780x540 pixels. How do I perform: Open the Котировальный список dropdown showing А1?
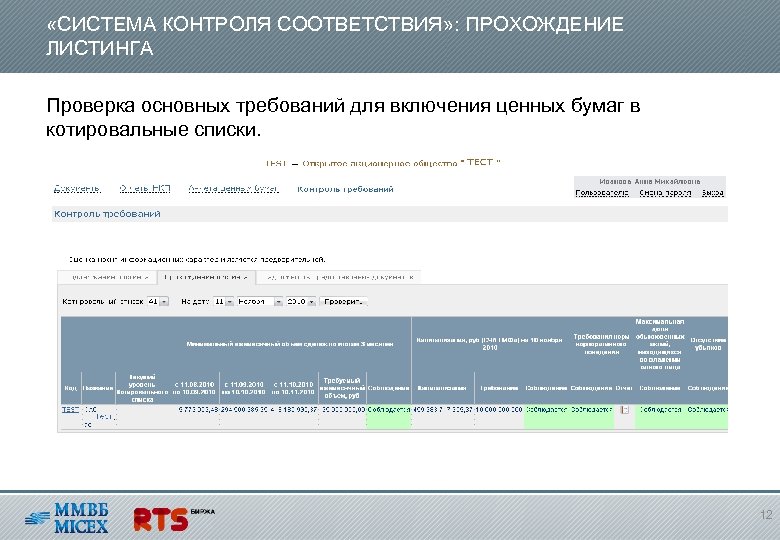(x=158, y=301)
